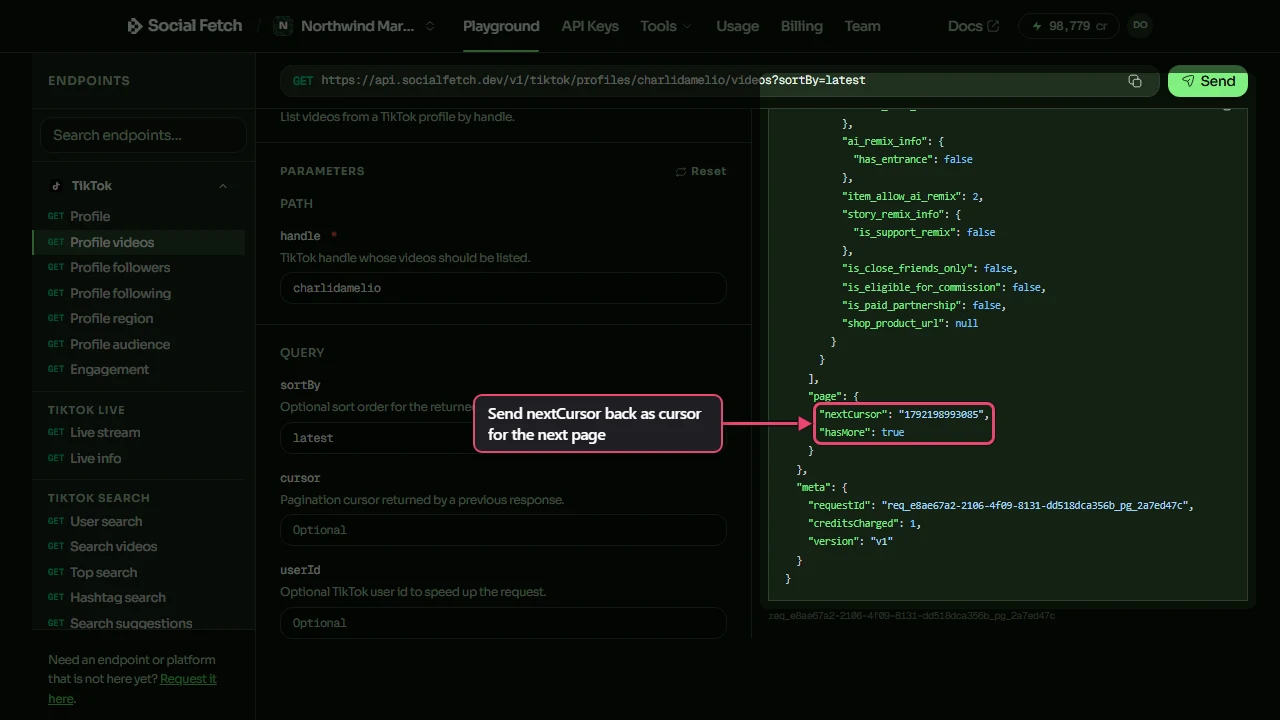
Task: Open the Live info endpoint
Action: click(139, 458)
